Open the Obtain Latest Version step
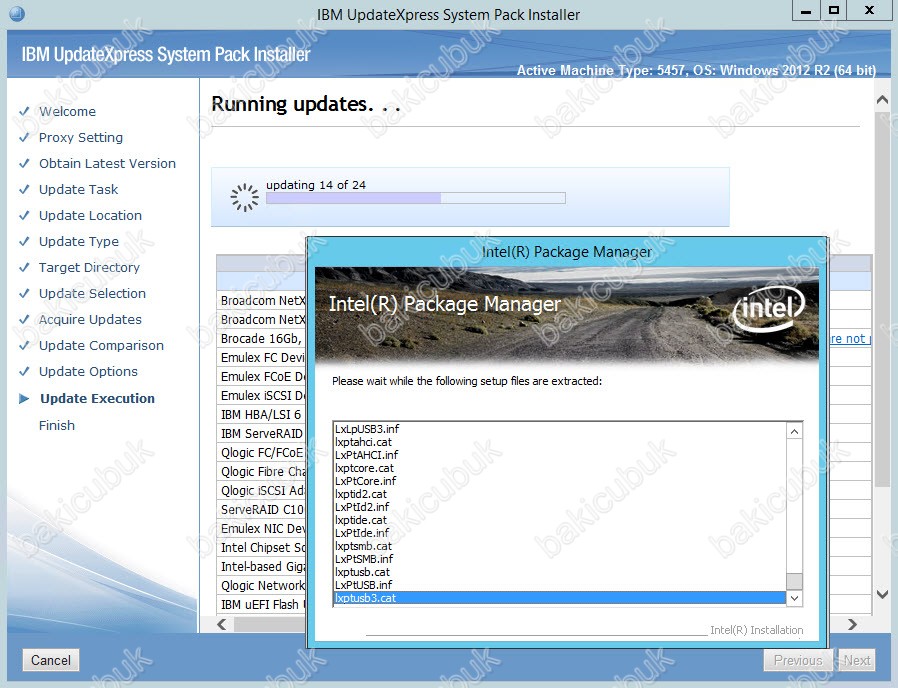Screen dimensions: 898x688 tap(107, 163)
